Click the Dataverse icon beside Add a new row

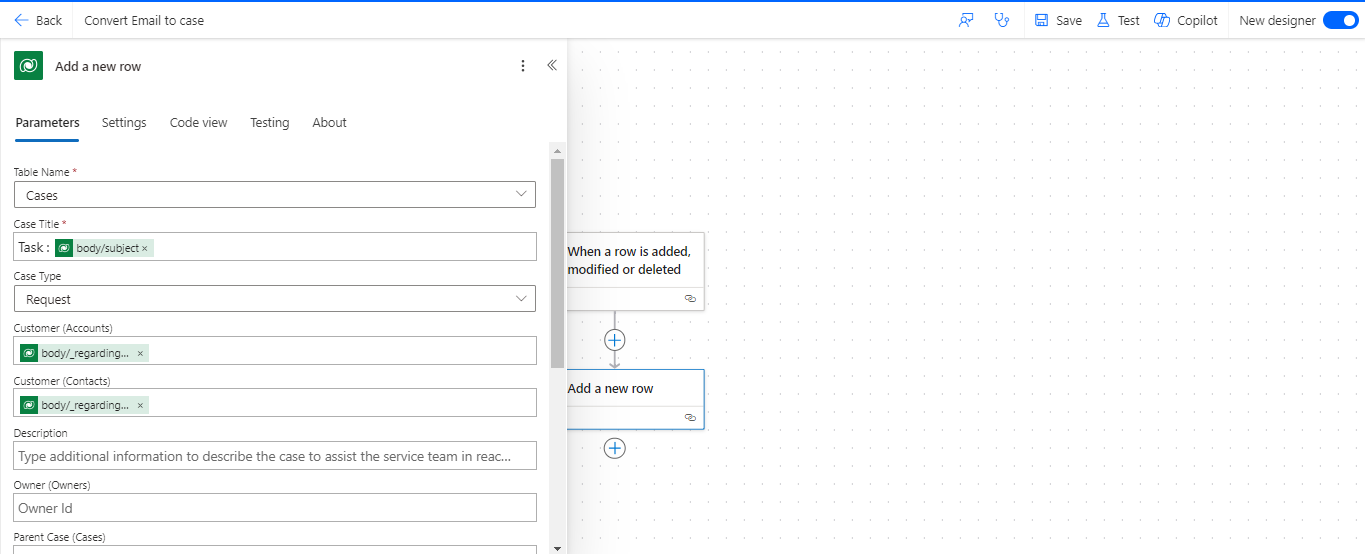coord(28,66)
